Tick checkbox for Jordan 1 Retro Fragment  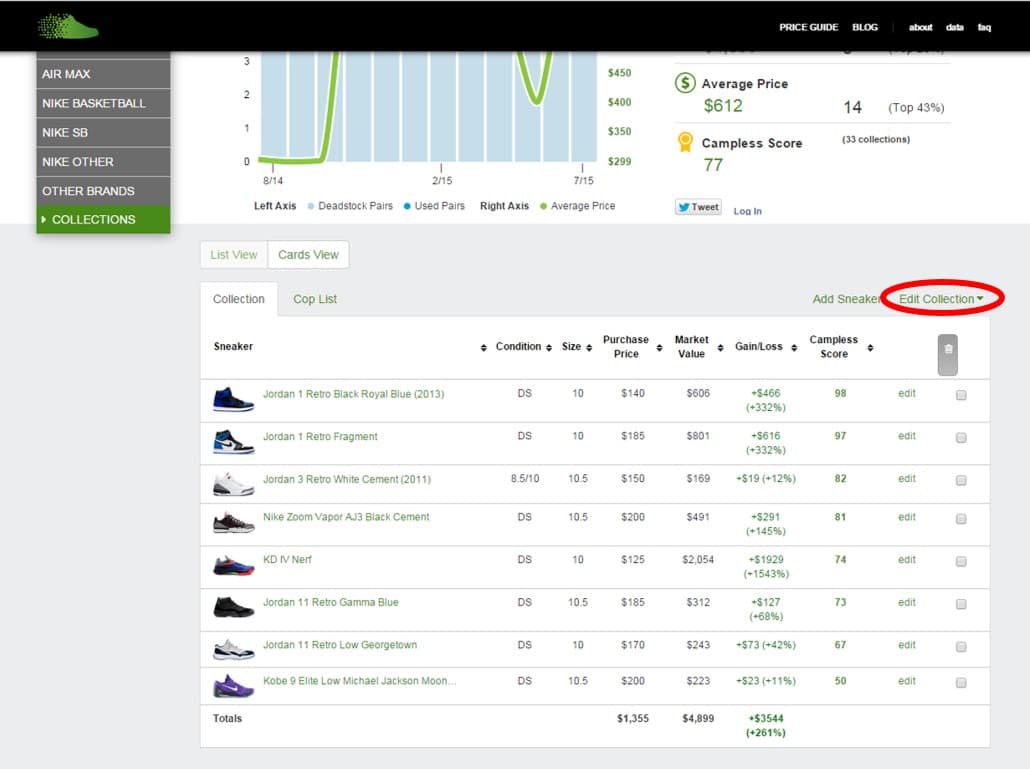(x=961, y=437)
